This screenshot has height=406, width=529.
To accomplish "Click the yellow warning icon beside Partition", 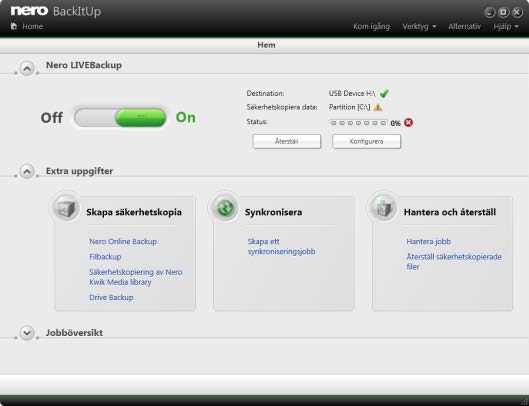I will 378,107.
